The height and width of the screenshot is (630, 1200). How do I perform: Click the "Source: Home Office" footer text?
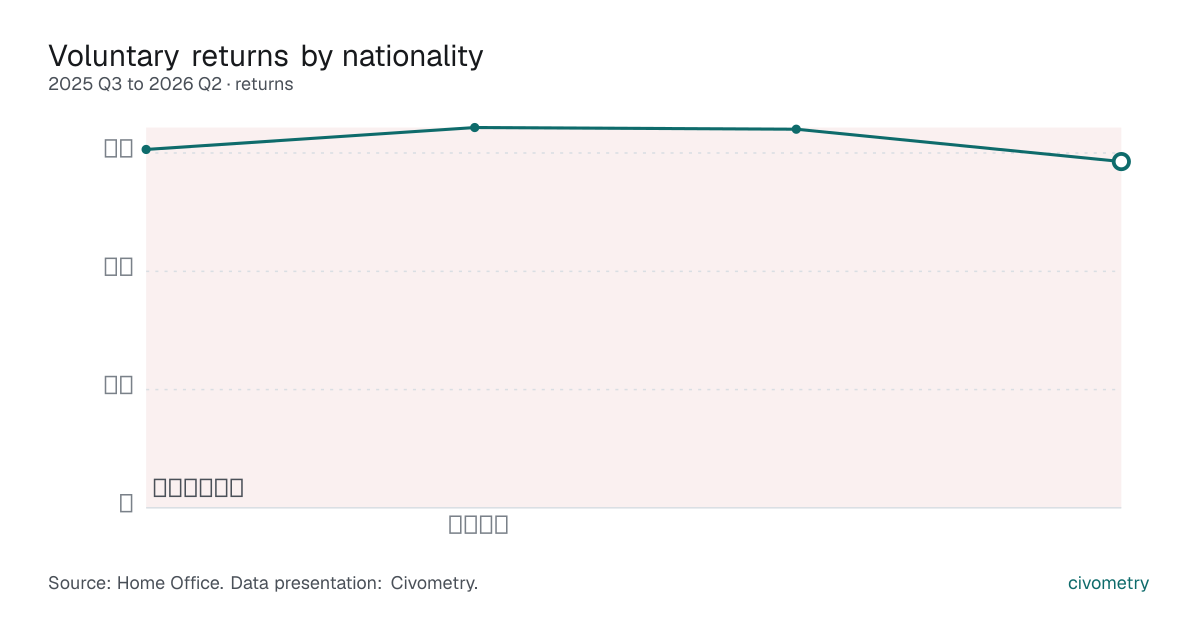point(135,583)
